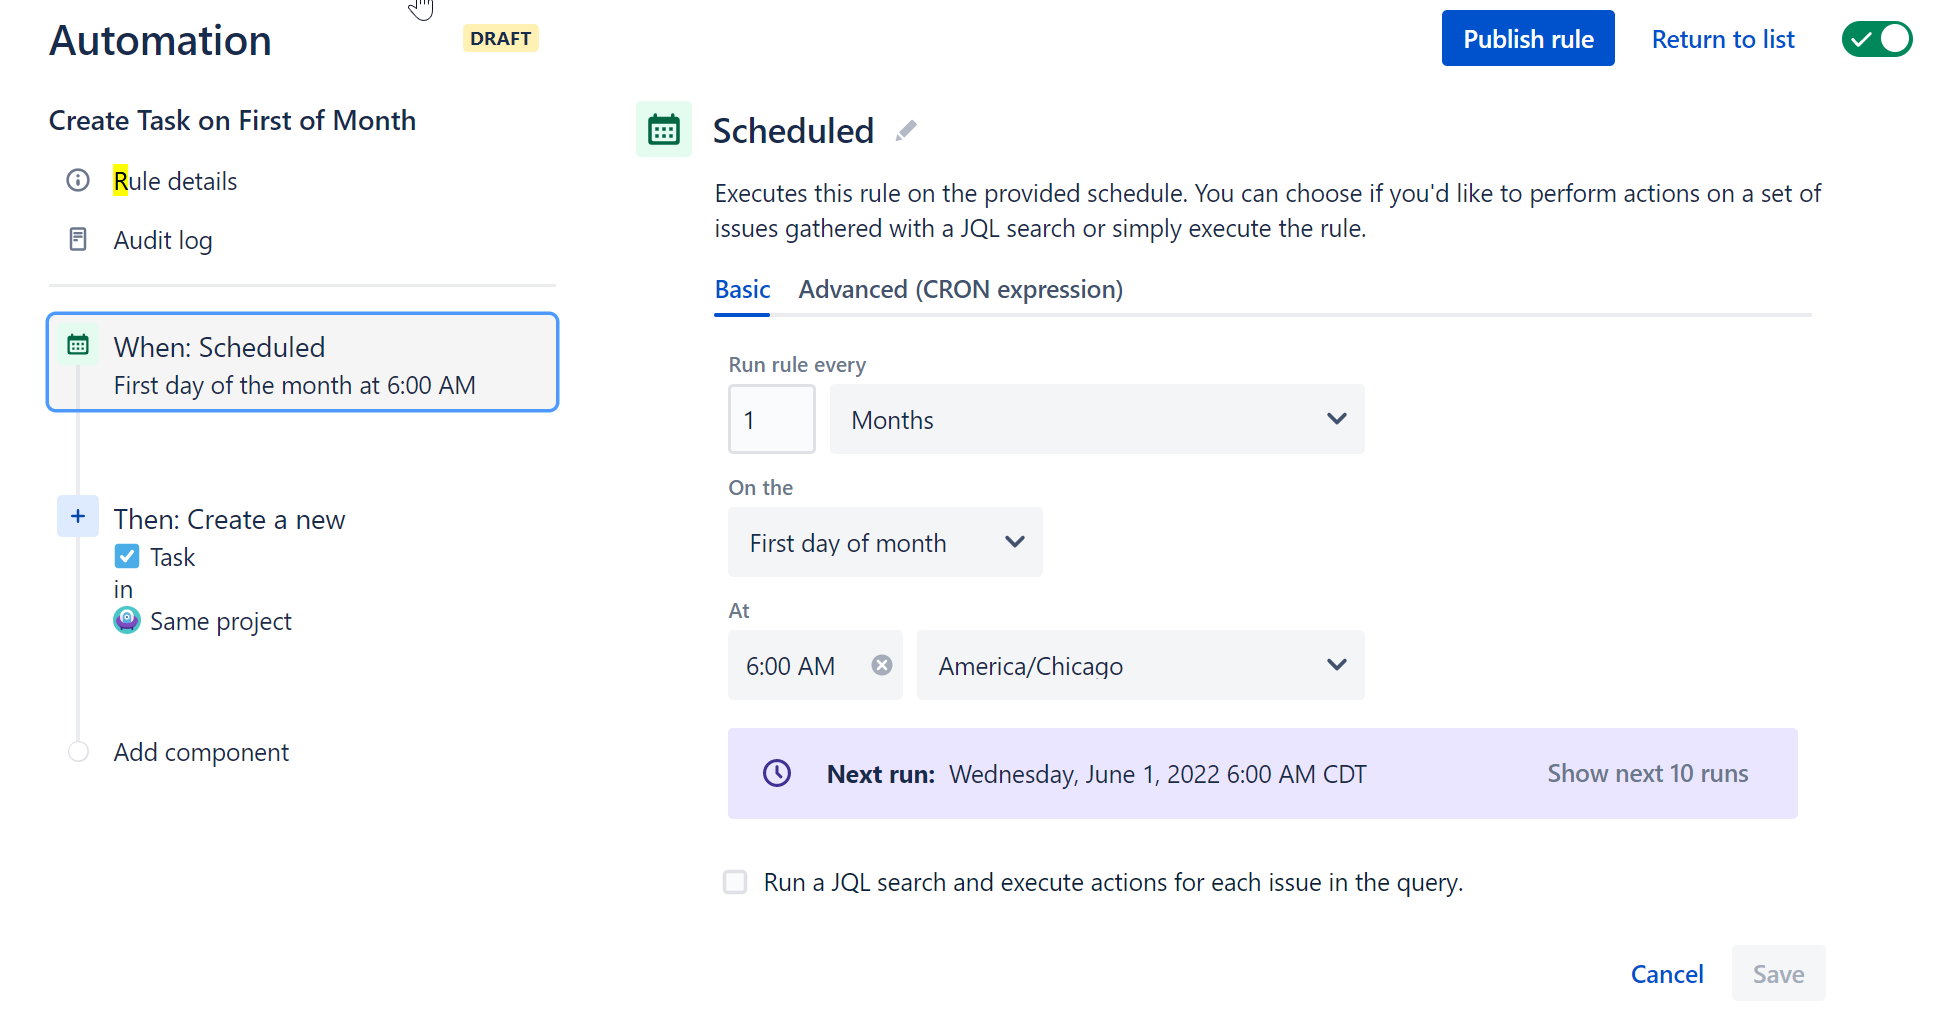Click the Publish rule button

click(1528, 38)
